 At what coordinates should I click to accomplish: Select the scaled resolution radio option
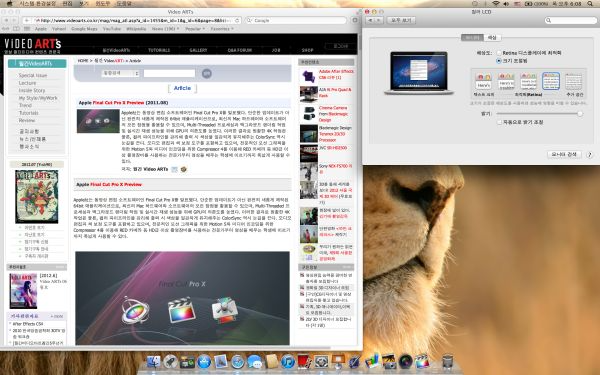[x=499, y=61]
